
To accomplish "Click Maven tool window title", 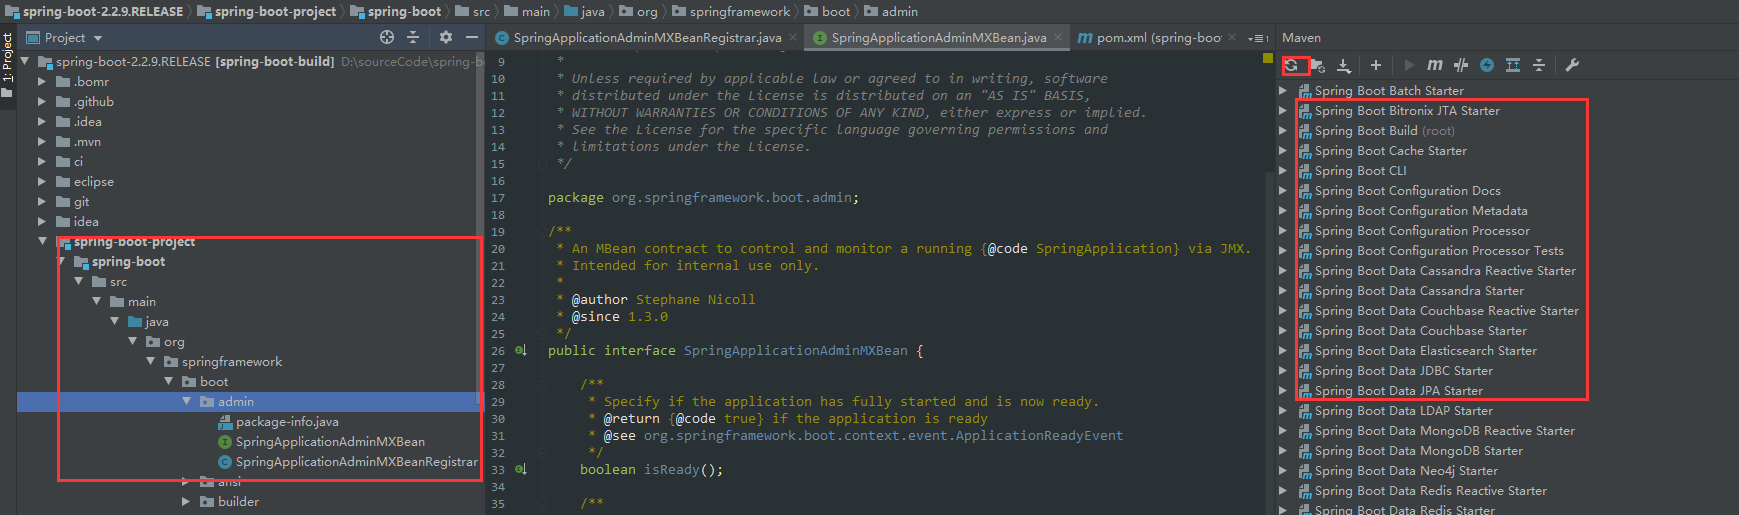I will click(1301, 38).
